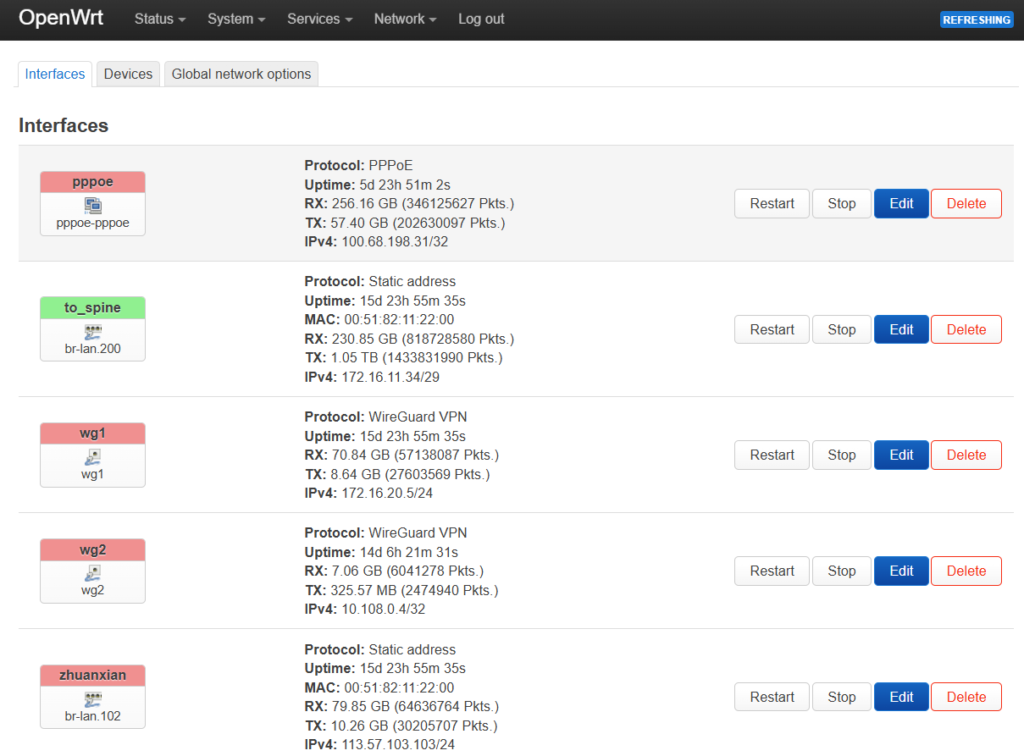The image size is (1024, 756).
Task: Click the wg2 WireGuard interface icon
Action: click(93, 573)
